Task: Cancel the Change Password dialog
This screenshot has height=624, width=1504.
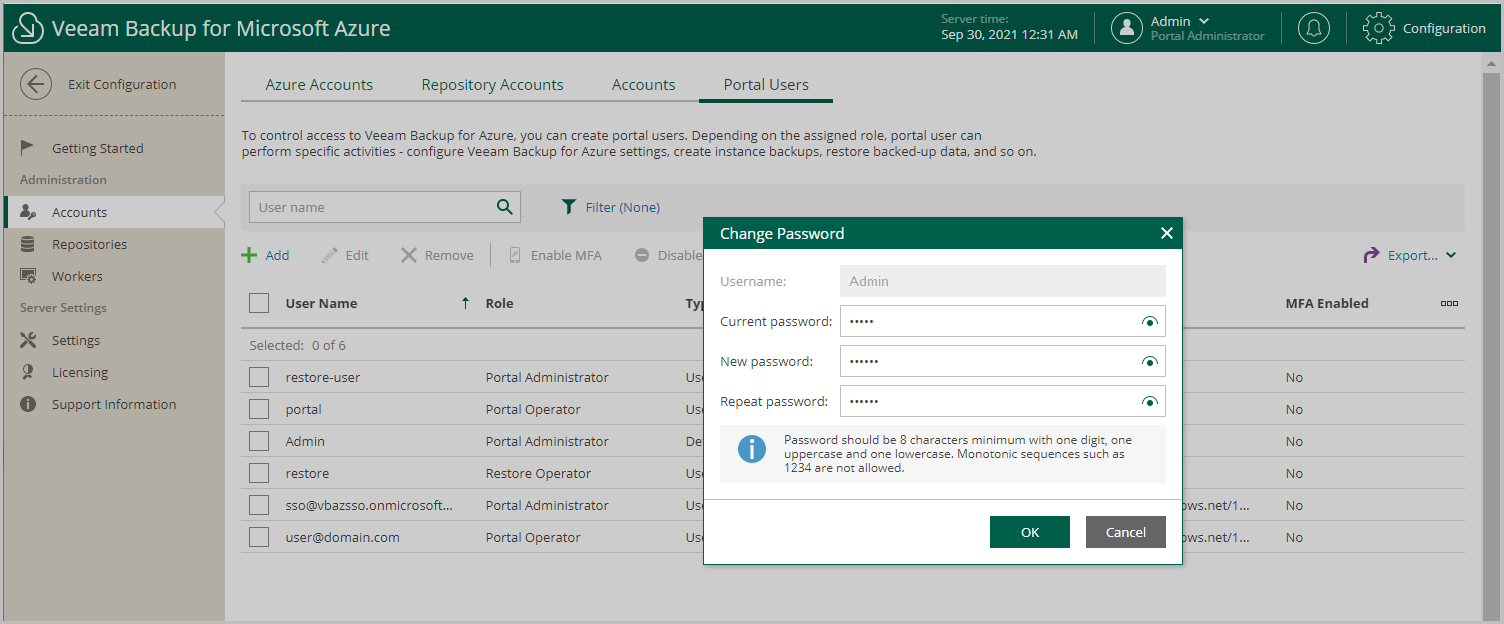Action: click(x=1126, y=532)
